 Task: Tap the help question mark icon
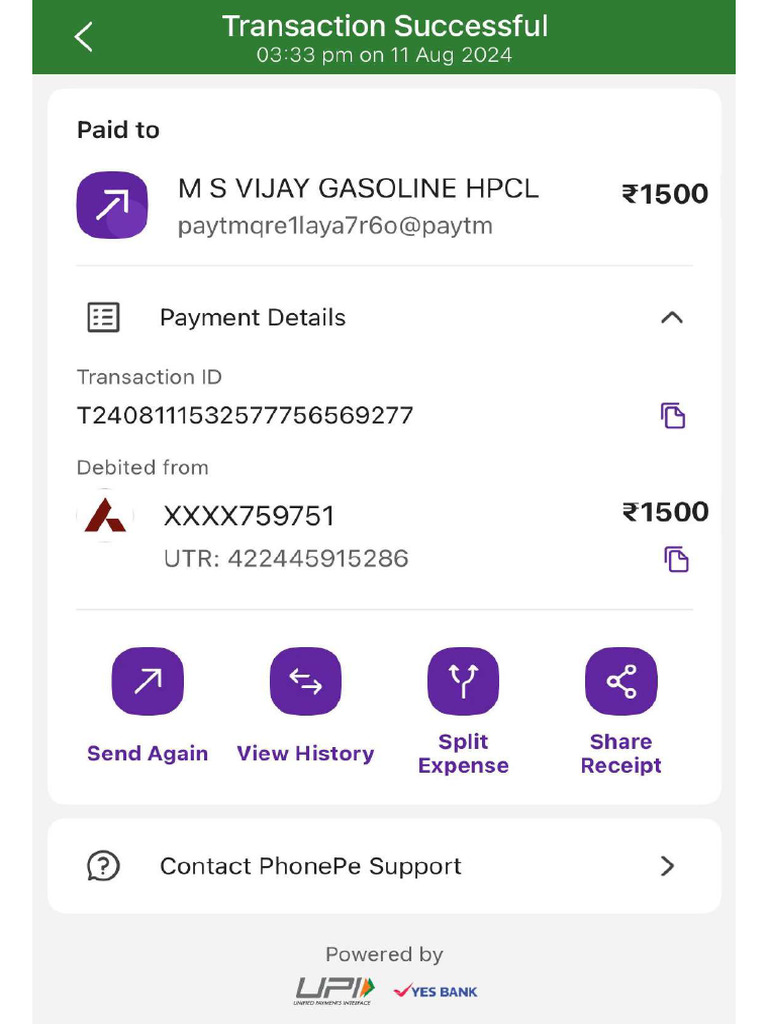[x=103, y=866]
